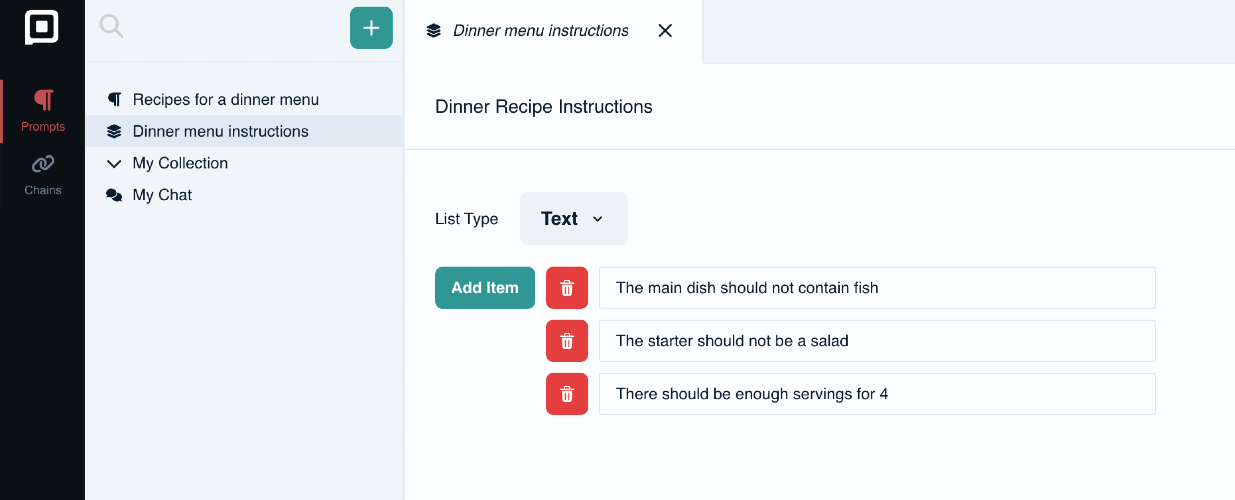The width and height of the screenshot is (1235, 500).
Task: Click layers icon in the open tab
Action: coord(433,31)
